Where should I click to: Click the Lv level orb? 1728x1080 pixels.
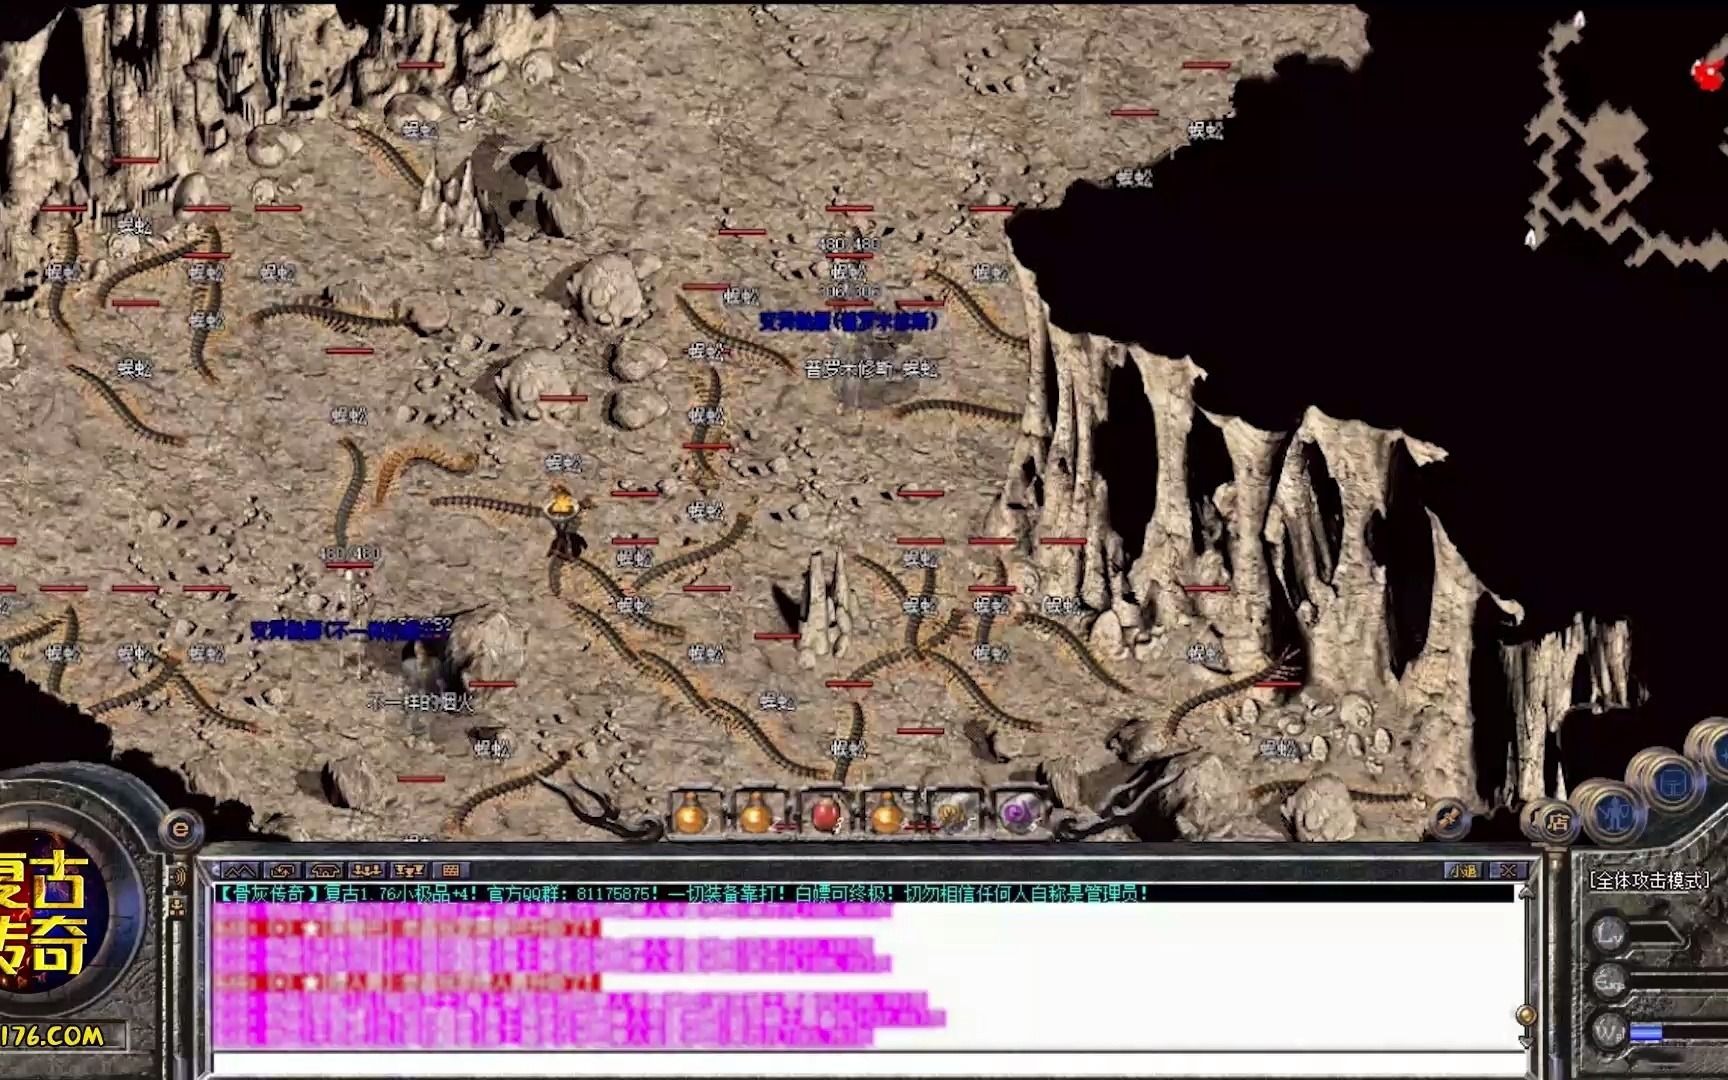pyautogui.click(x=1608, y=934)
